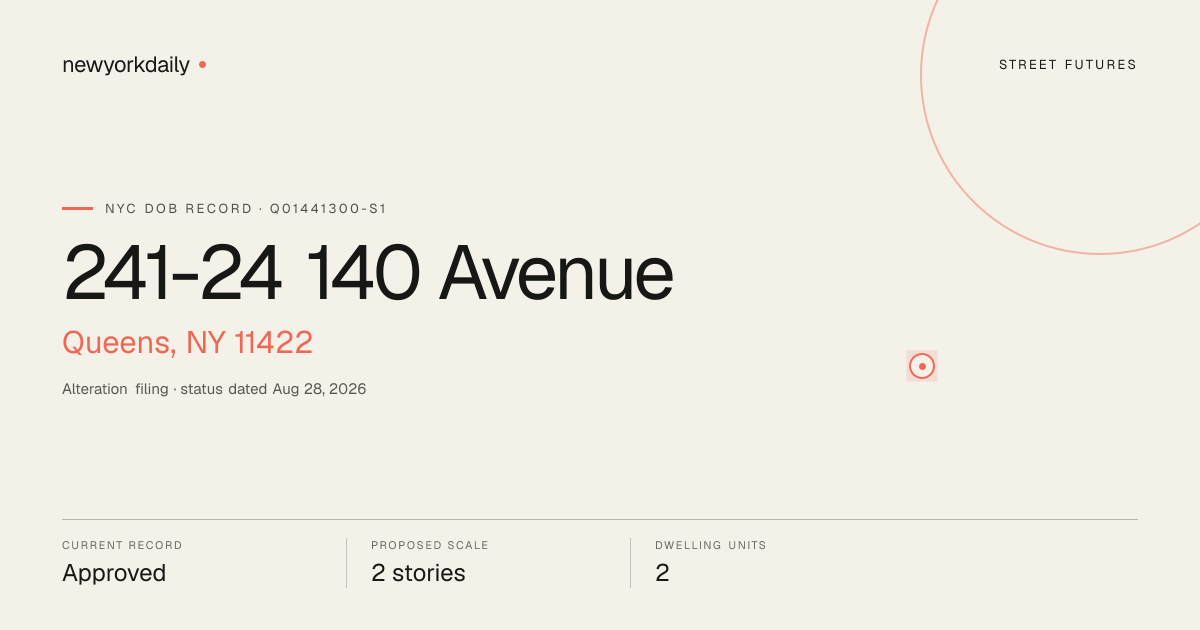Click the 241-24 140 Avenue headline
Screen dimensions: 1200x630
tap(368, 273)
